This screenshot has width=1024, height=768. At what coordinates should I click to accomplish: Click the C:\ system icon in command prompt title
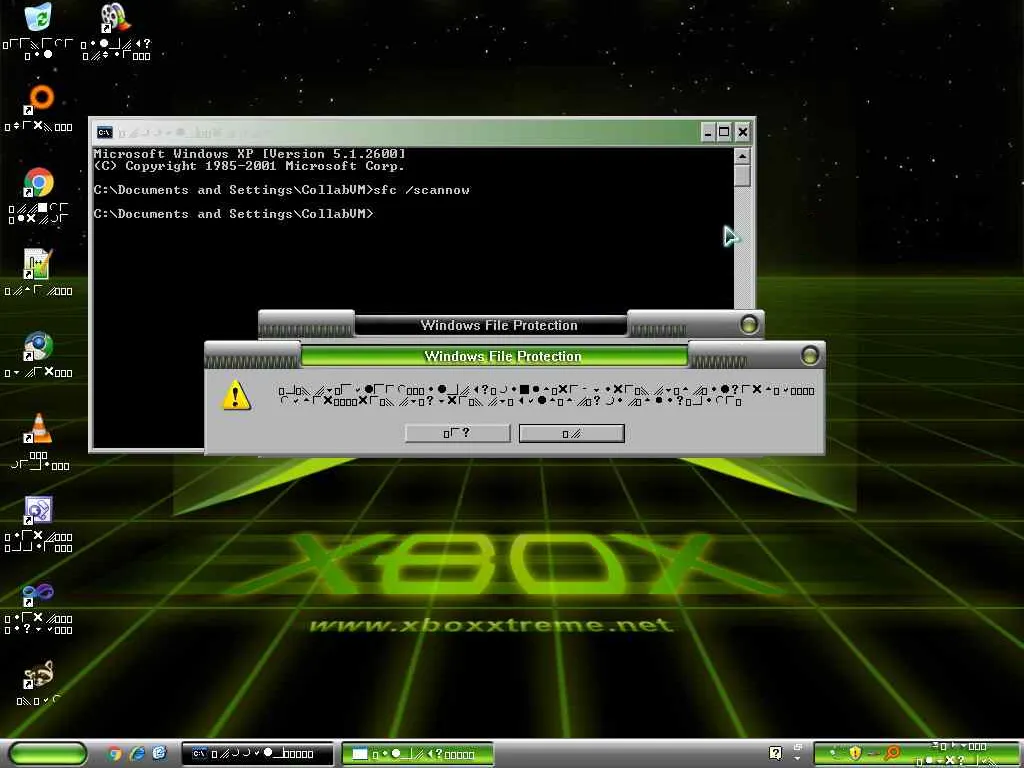[x=104, y=132]
